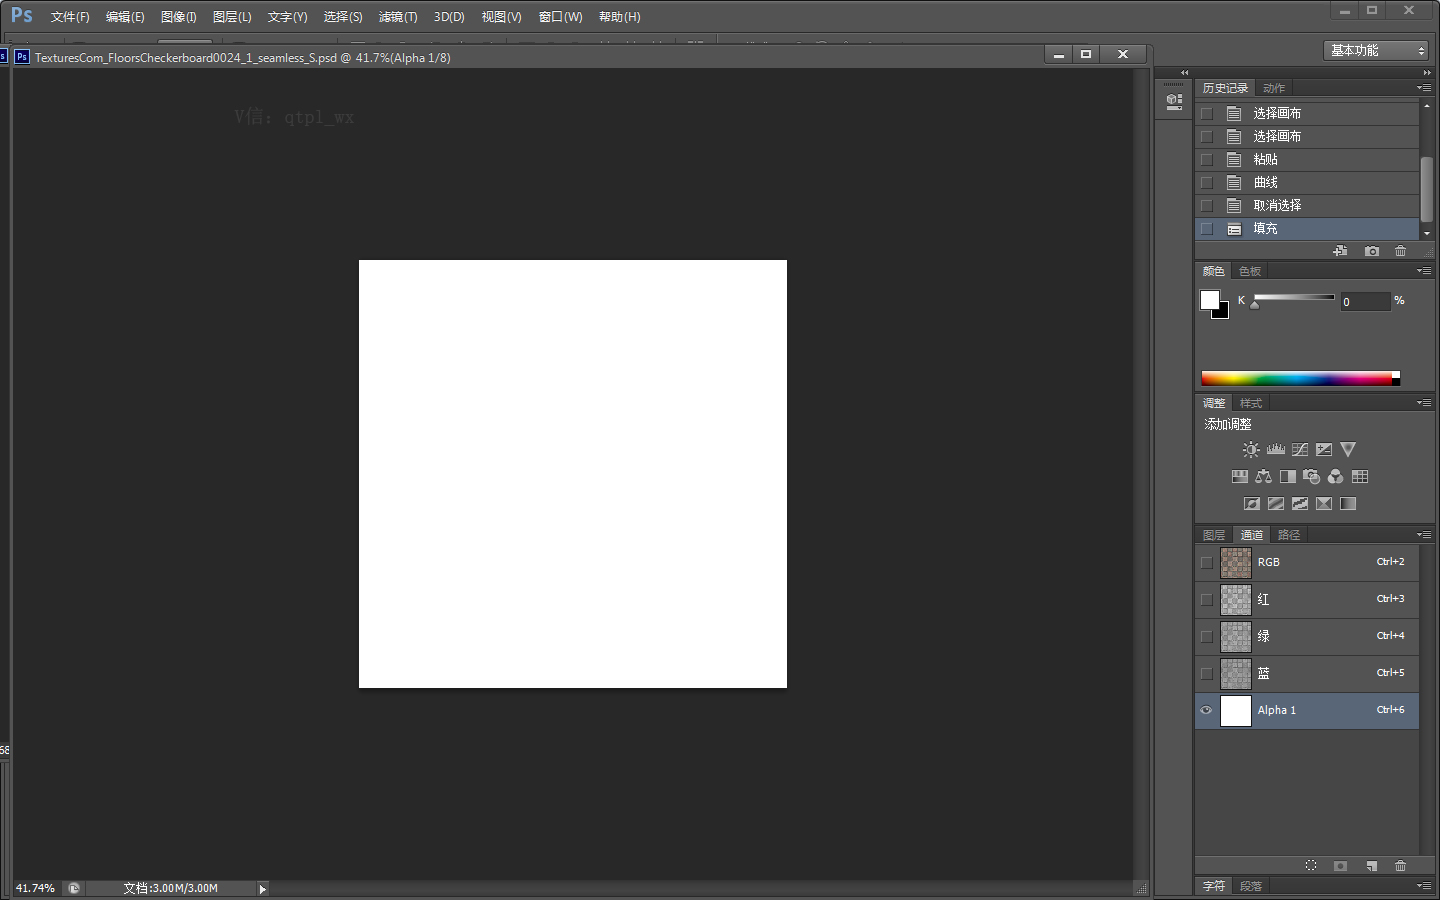Switch to the 段落 tab

[1251, 886]
